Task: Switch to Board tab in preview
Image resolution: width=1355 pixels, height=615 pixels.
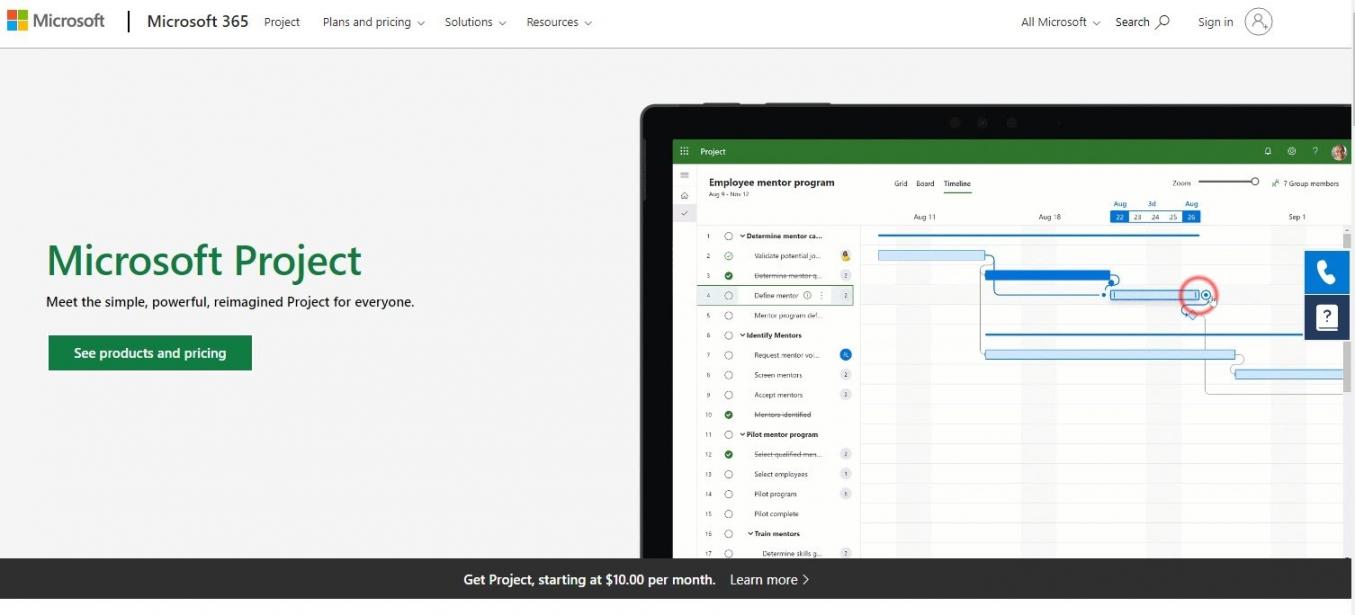Action: [x=925, y=184]
